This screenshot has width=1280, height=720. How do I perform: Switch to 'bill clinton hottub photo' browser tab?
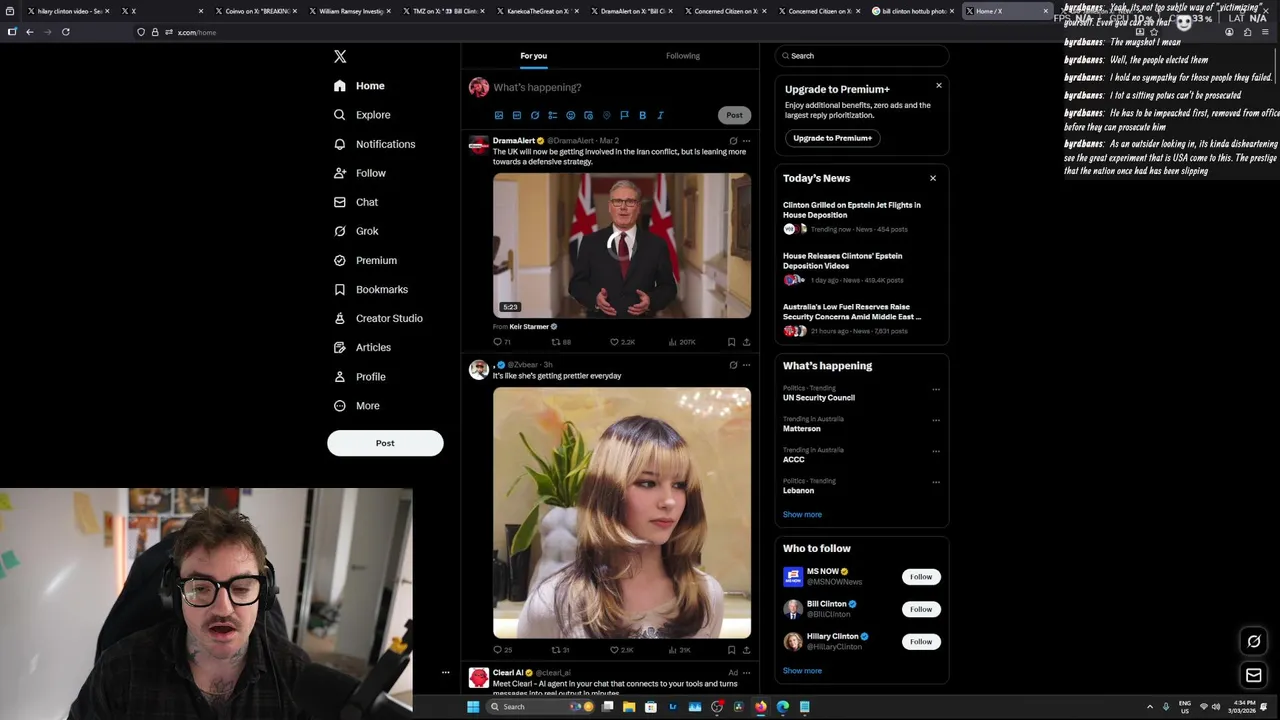913,11
